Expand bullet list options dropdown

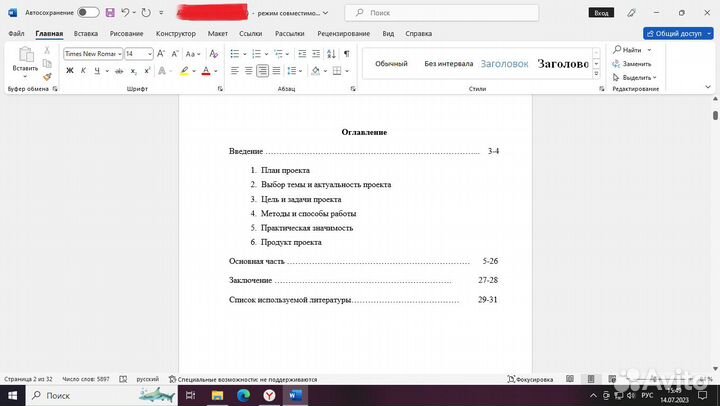pyautogui.click(x=244, y=54)
